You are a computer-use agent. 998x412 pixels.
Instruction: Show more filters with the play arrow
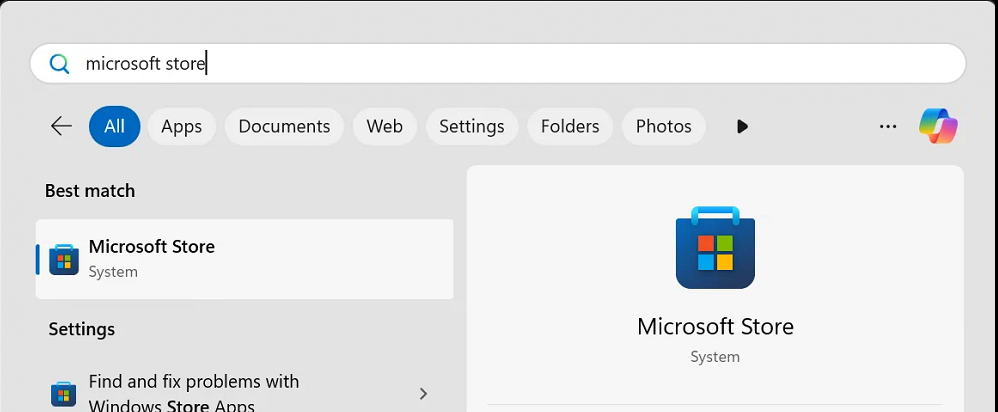click(x=742, y=126)
